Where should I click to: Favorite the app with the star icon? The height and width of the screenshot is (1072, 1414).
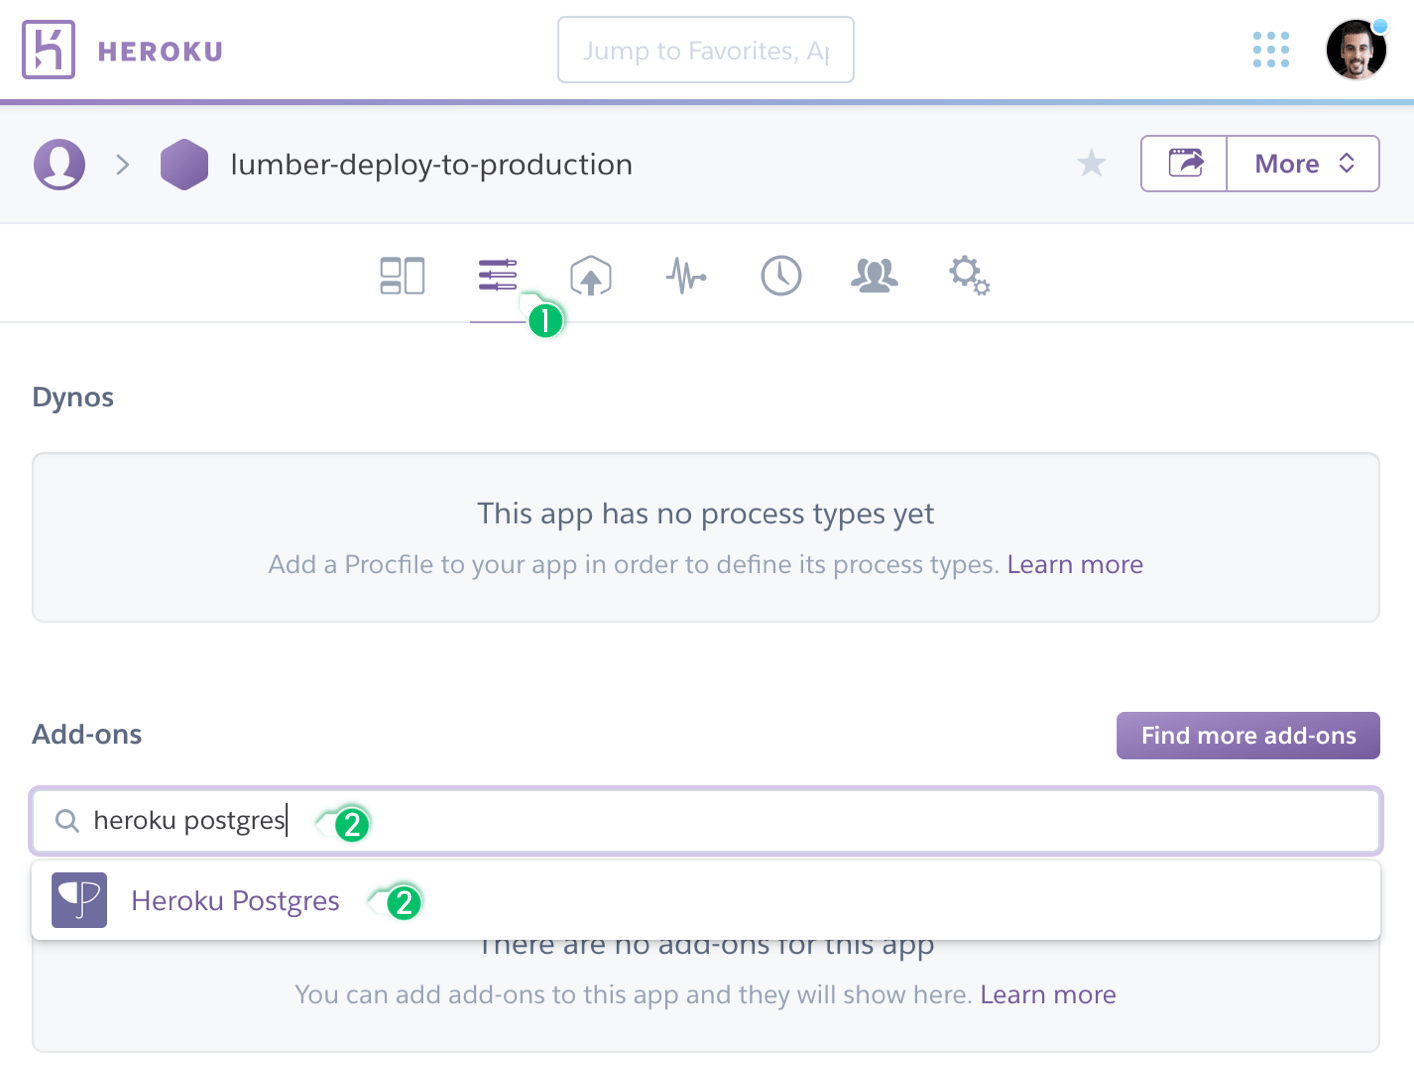pos(1092,163)
